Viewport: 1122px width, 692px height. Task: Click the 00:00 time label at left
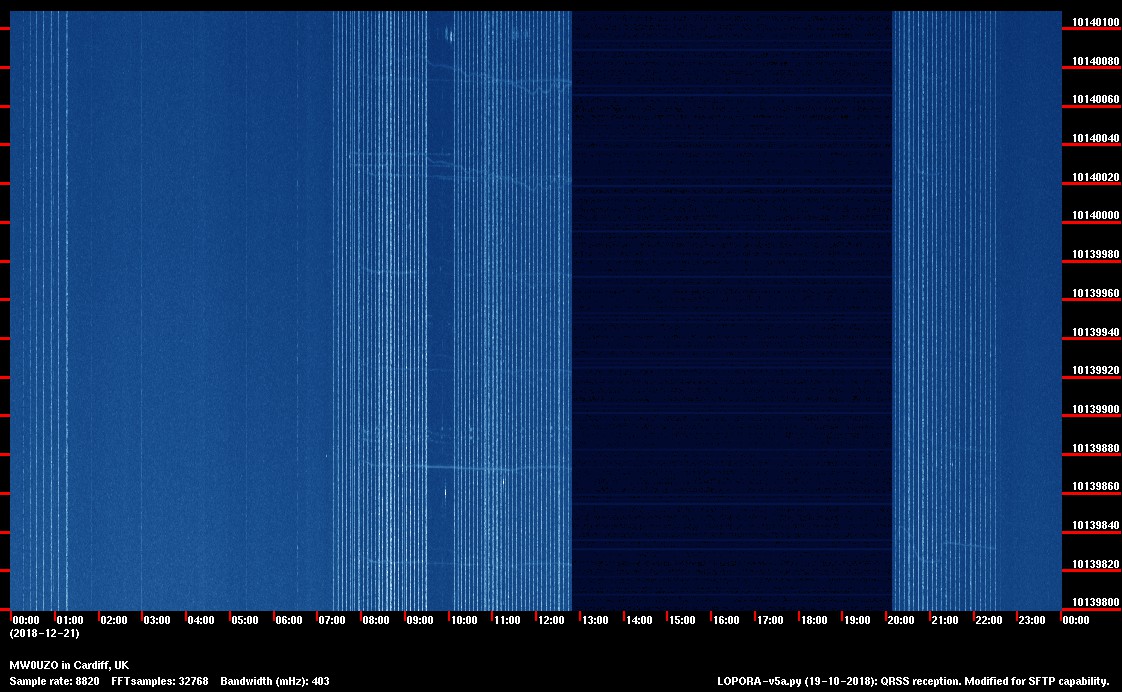(x=26, y=621)
